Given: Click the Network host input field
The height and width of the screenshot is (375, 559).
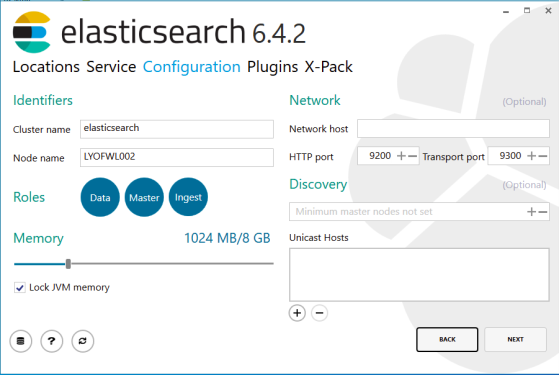Looking at the screenshot, I should (x=453, y=128).
